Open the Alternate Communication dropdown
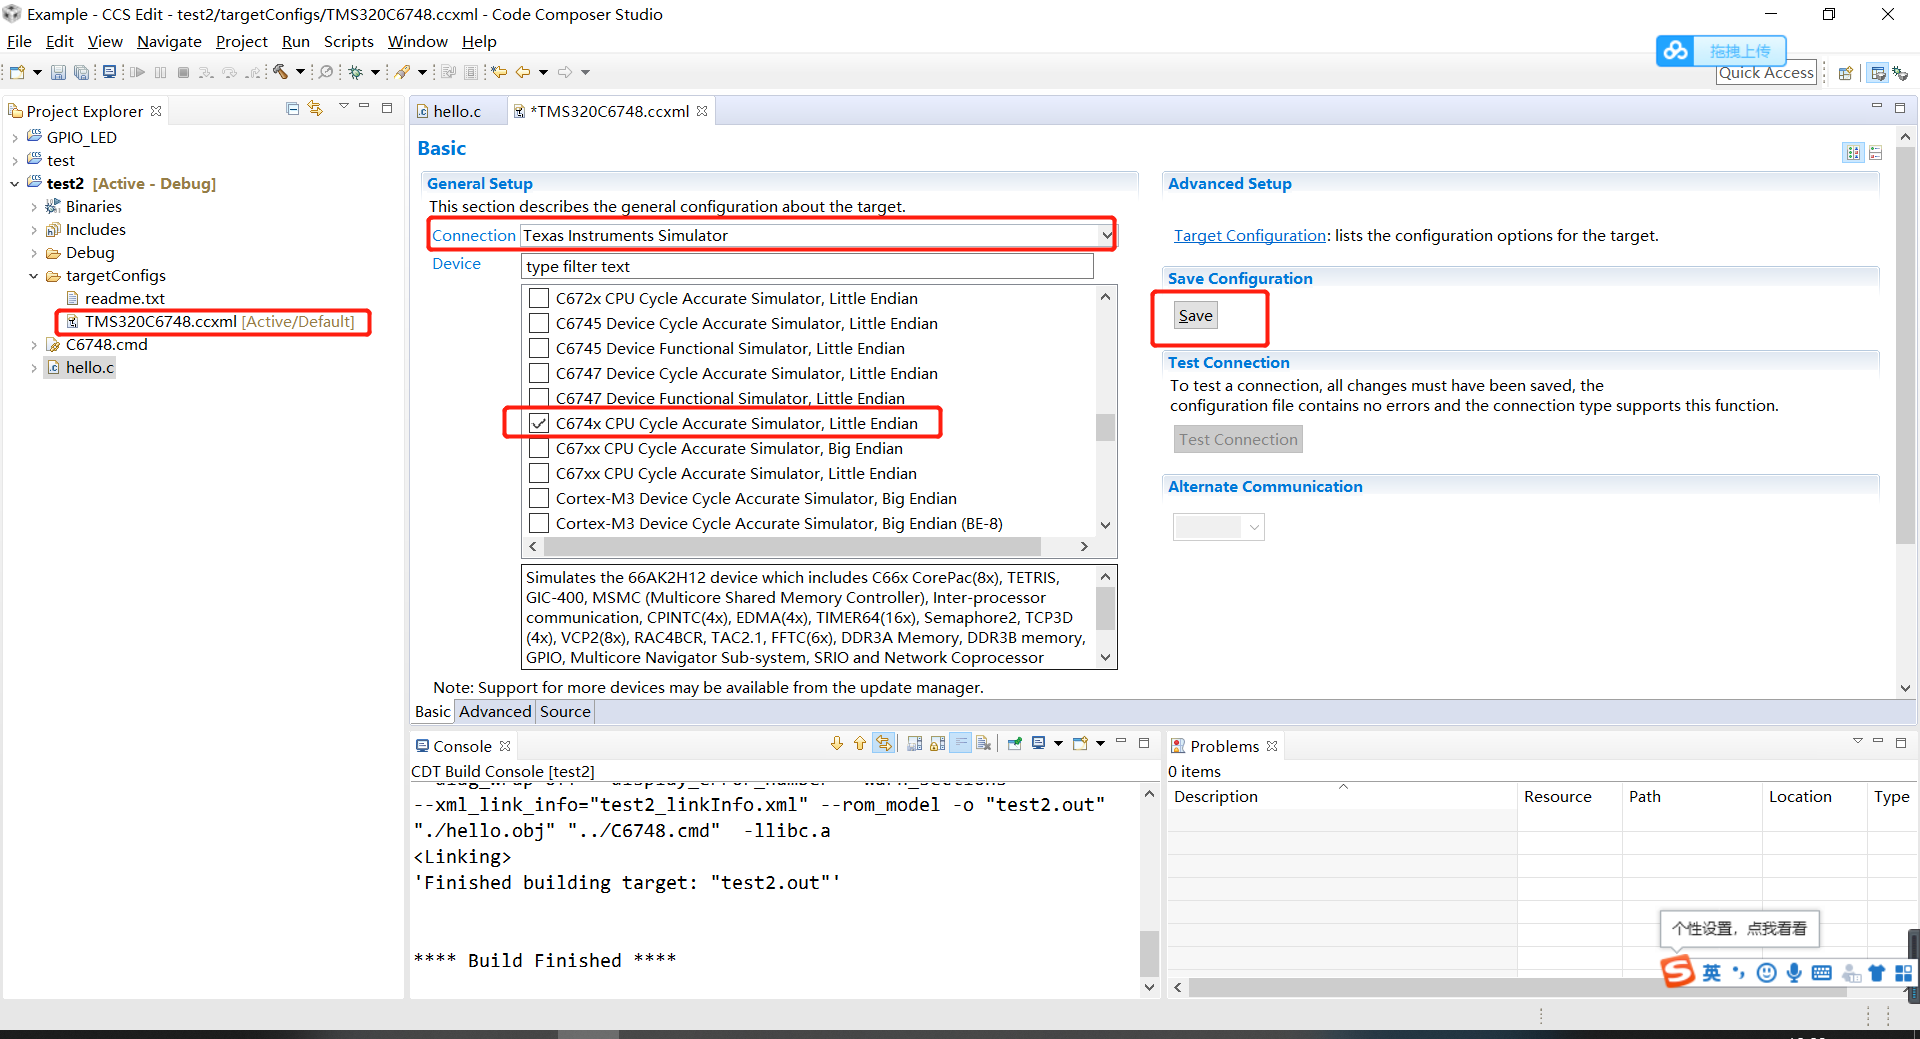 point(1254,527)
